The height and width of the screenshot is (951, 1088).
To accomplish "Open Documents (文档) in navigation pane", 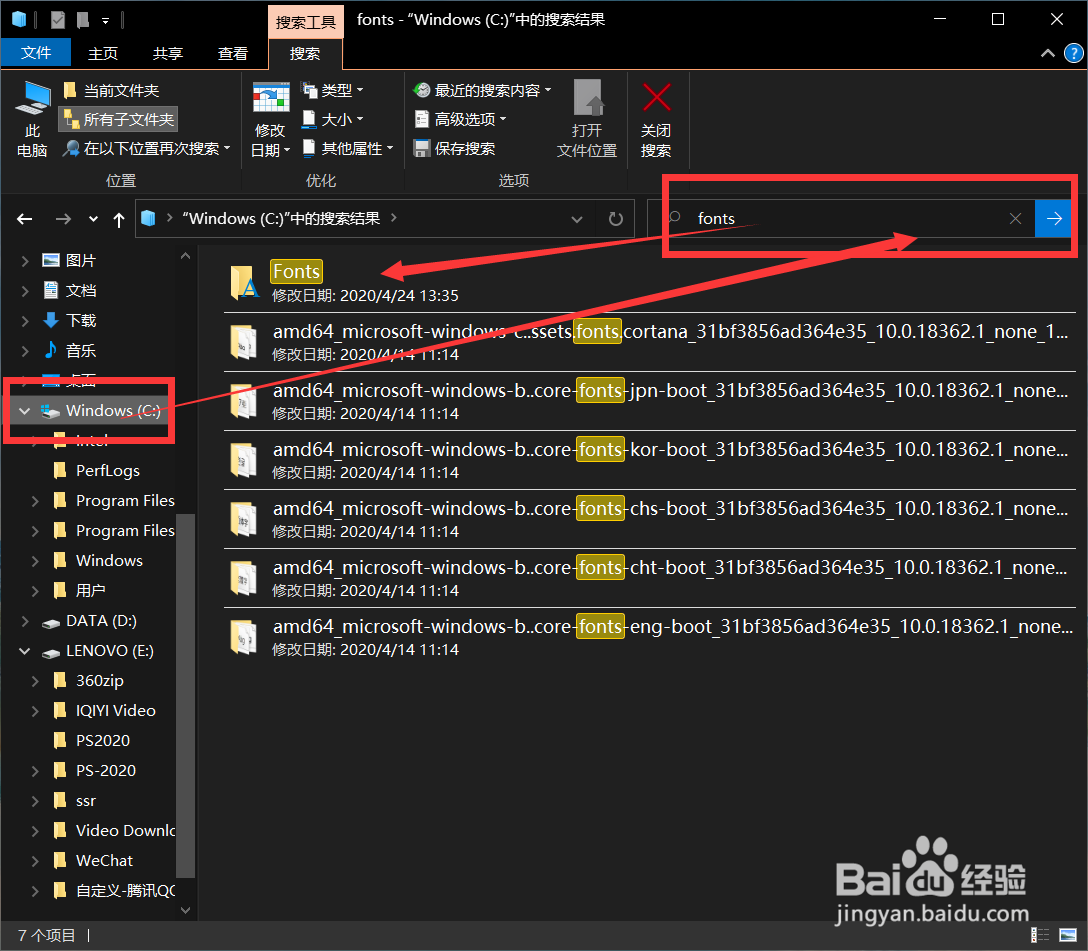I will click(x=69, y=290).
